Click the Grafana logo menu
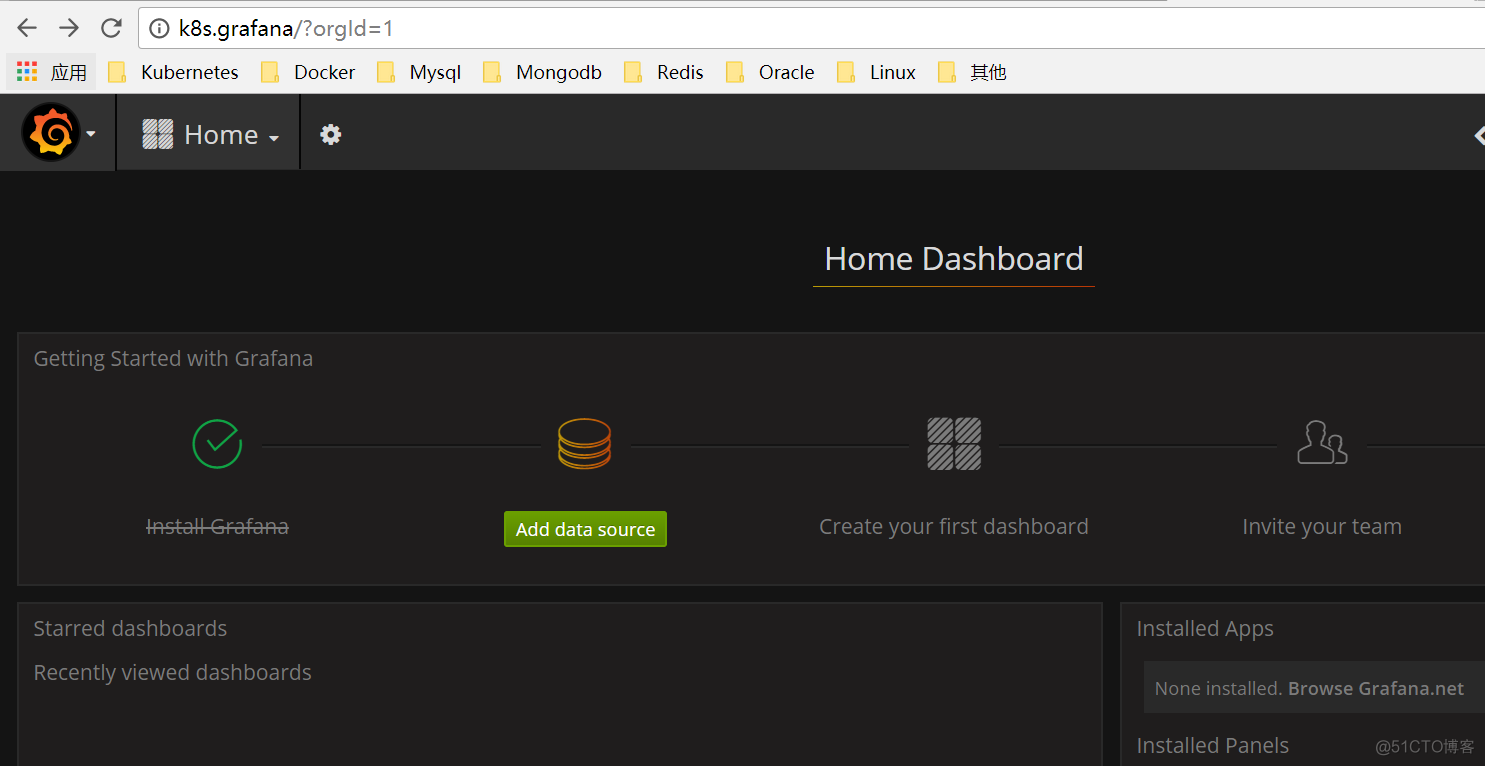This screenshot has width=1485, height=766. point(51,133)
